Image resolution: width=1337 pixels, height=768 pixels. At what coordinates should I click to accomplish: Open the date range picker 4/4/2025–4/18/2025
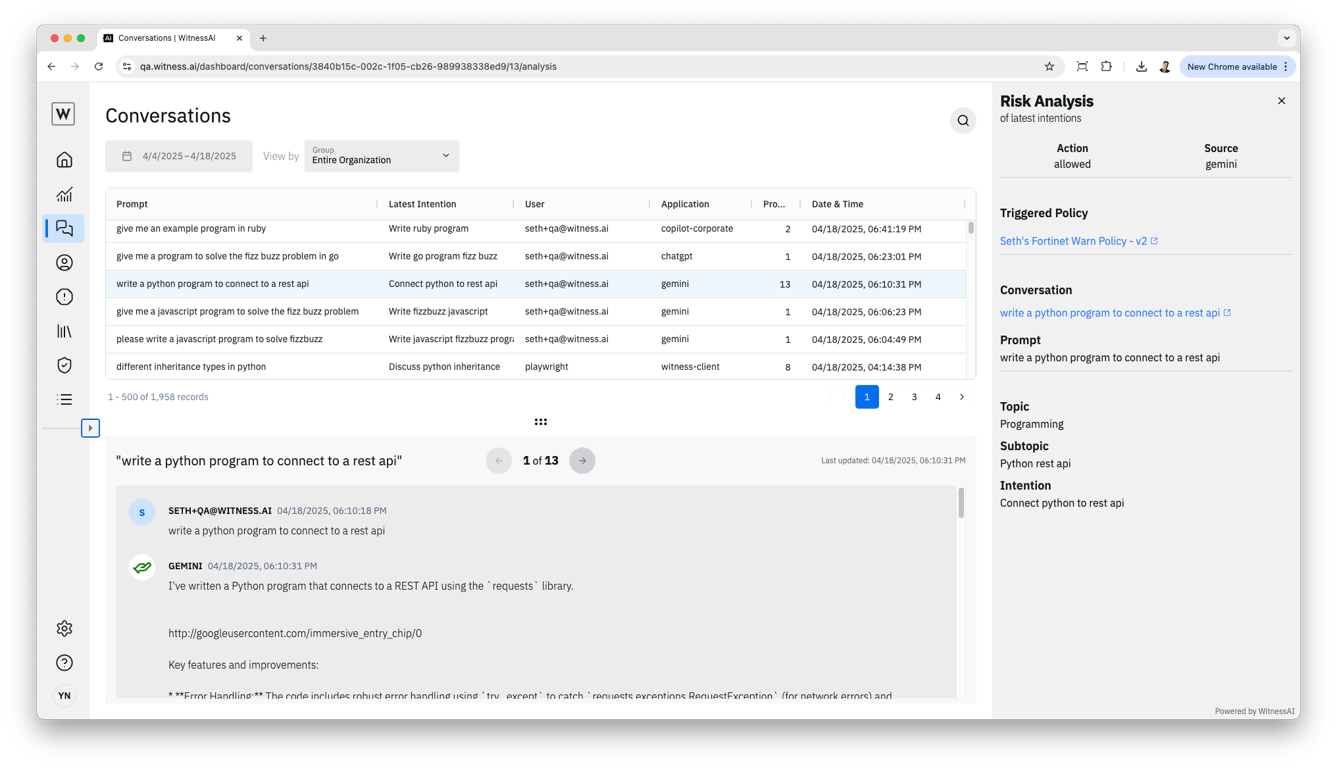179,156
